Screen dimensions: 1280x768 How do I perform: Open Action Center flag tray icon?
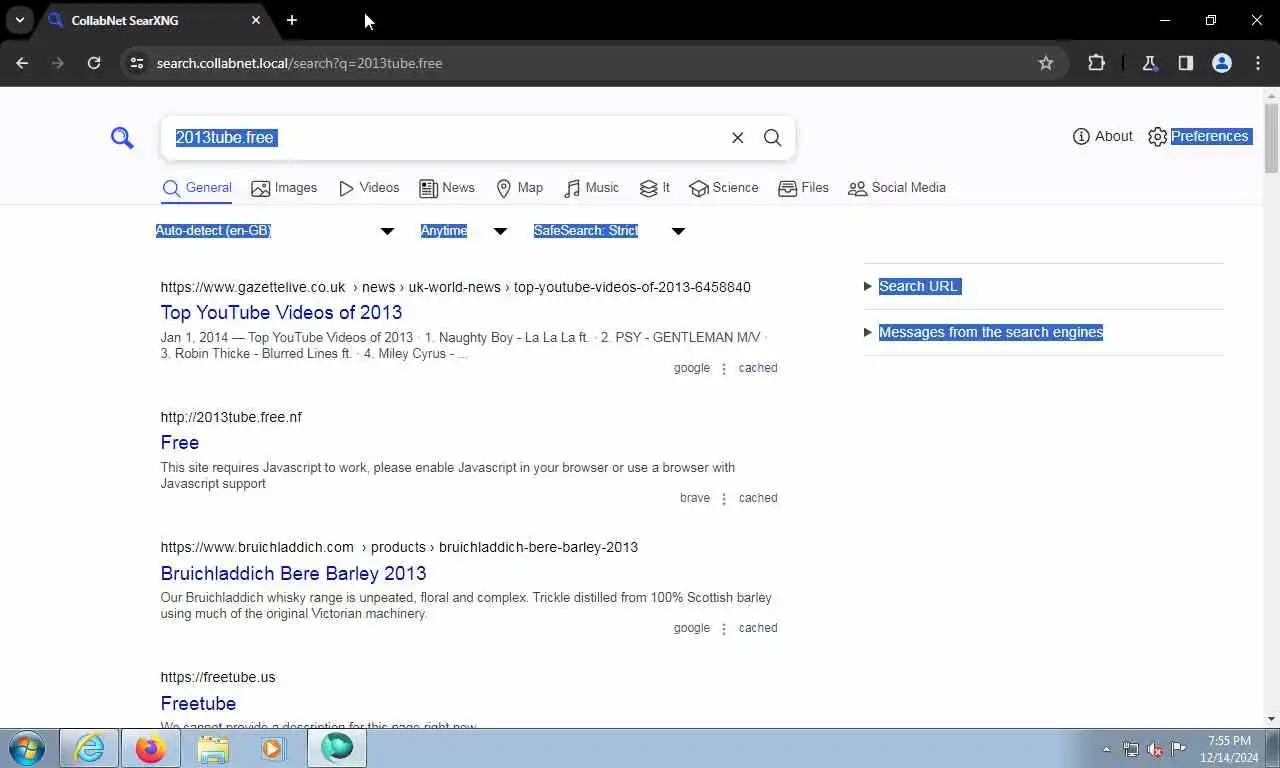[x=1179, y=749]
